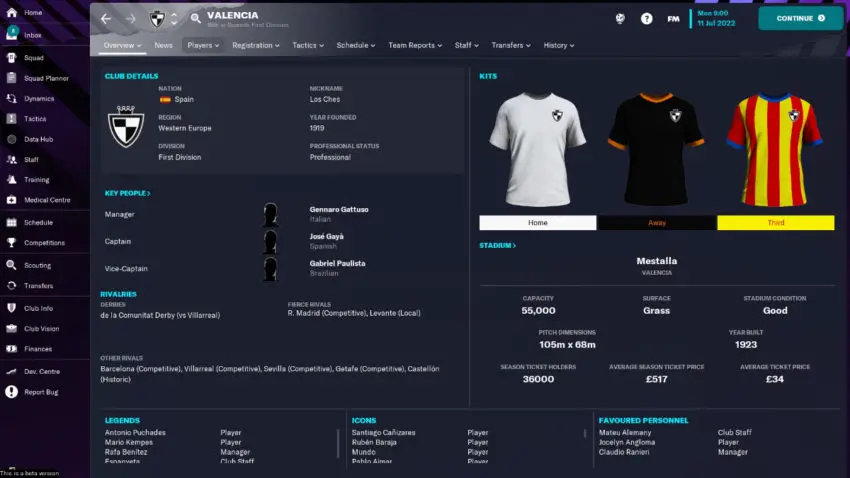Open the Inbox sidebar icon

[11, 34]
